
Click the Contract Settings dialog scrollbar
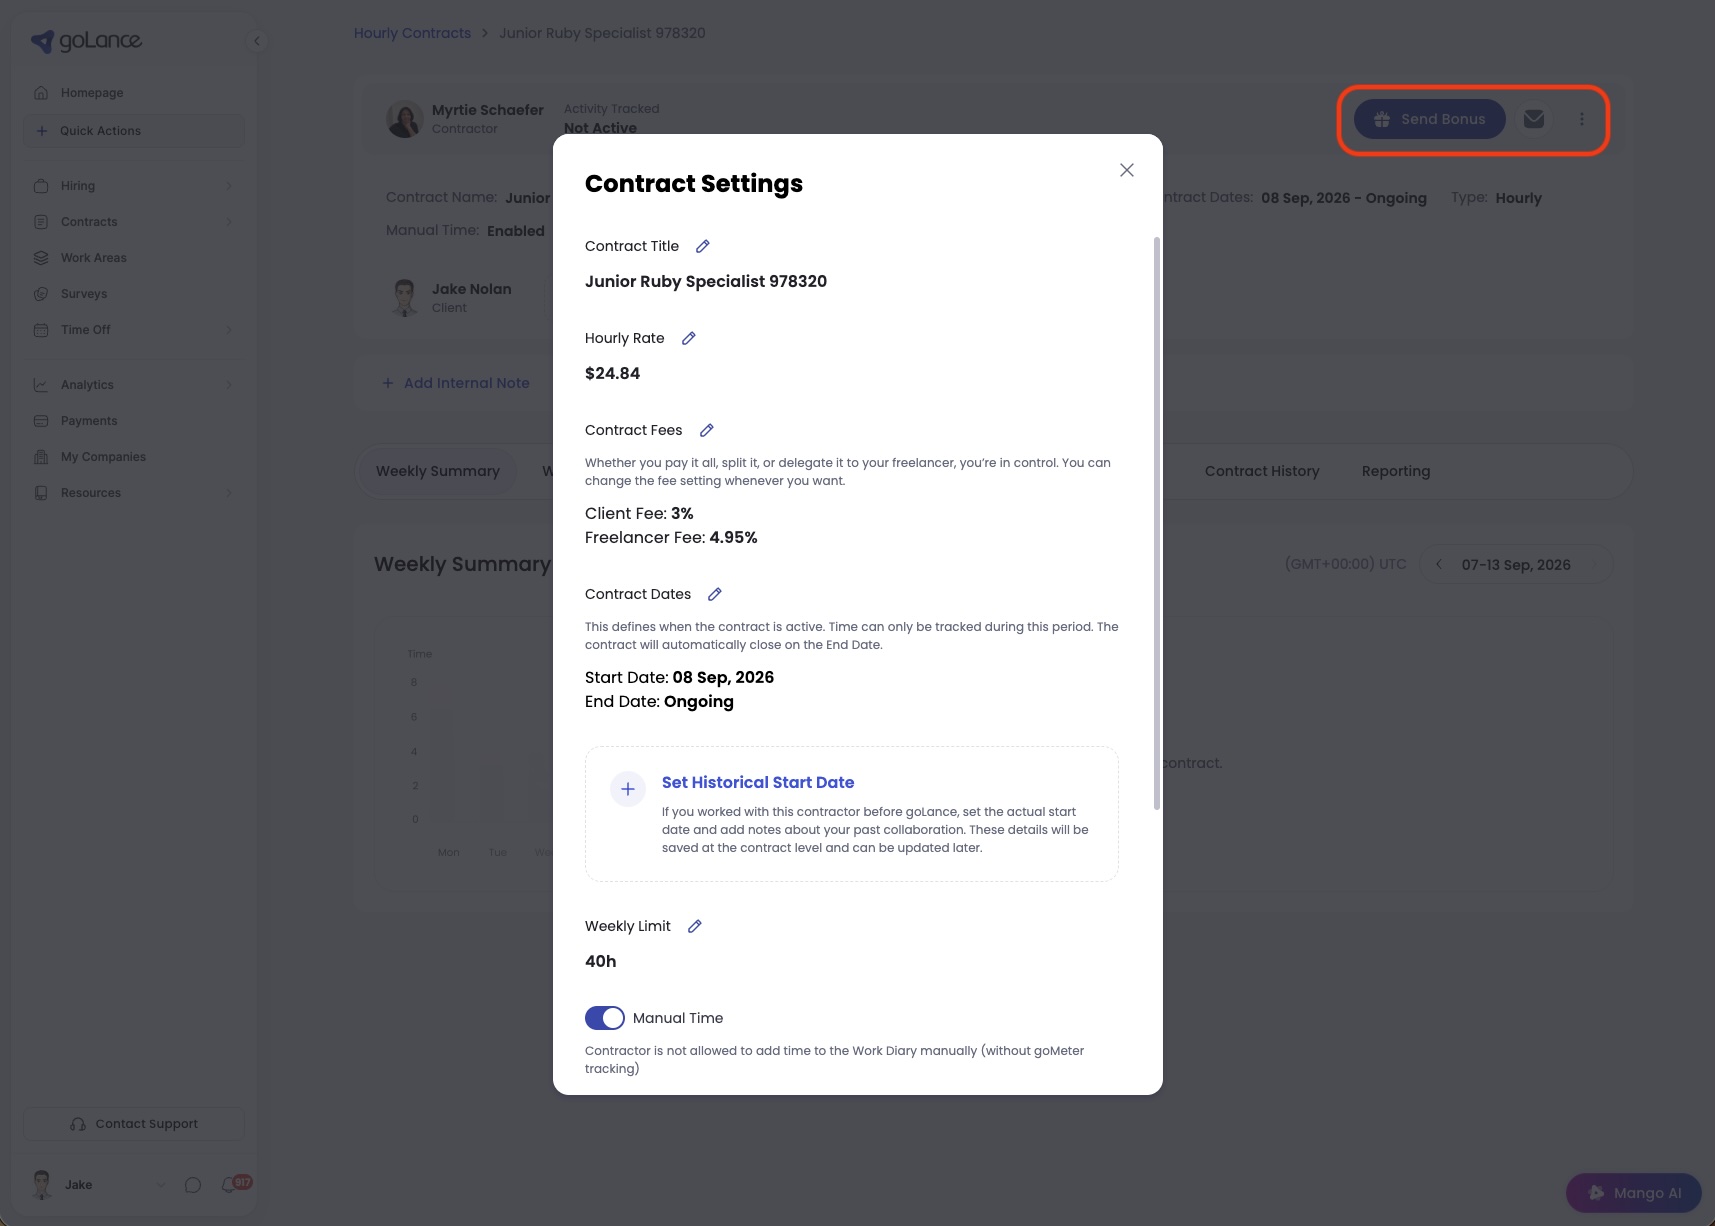pos(1157,523)
